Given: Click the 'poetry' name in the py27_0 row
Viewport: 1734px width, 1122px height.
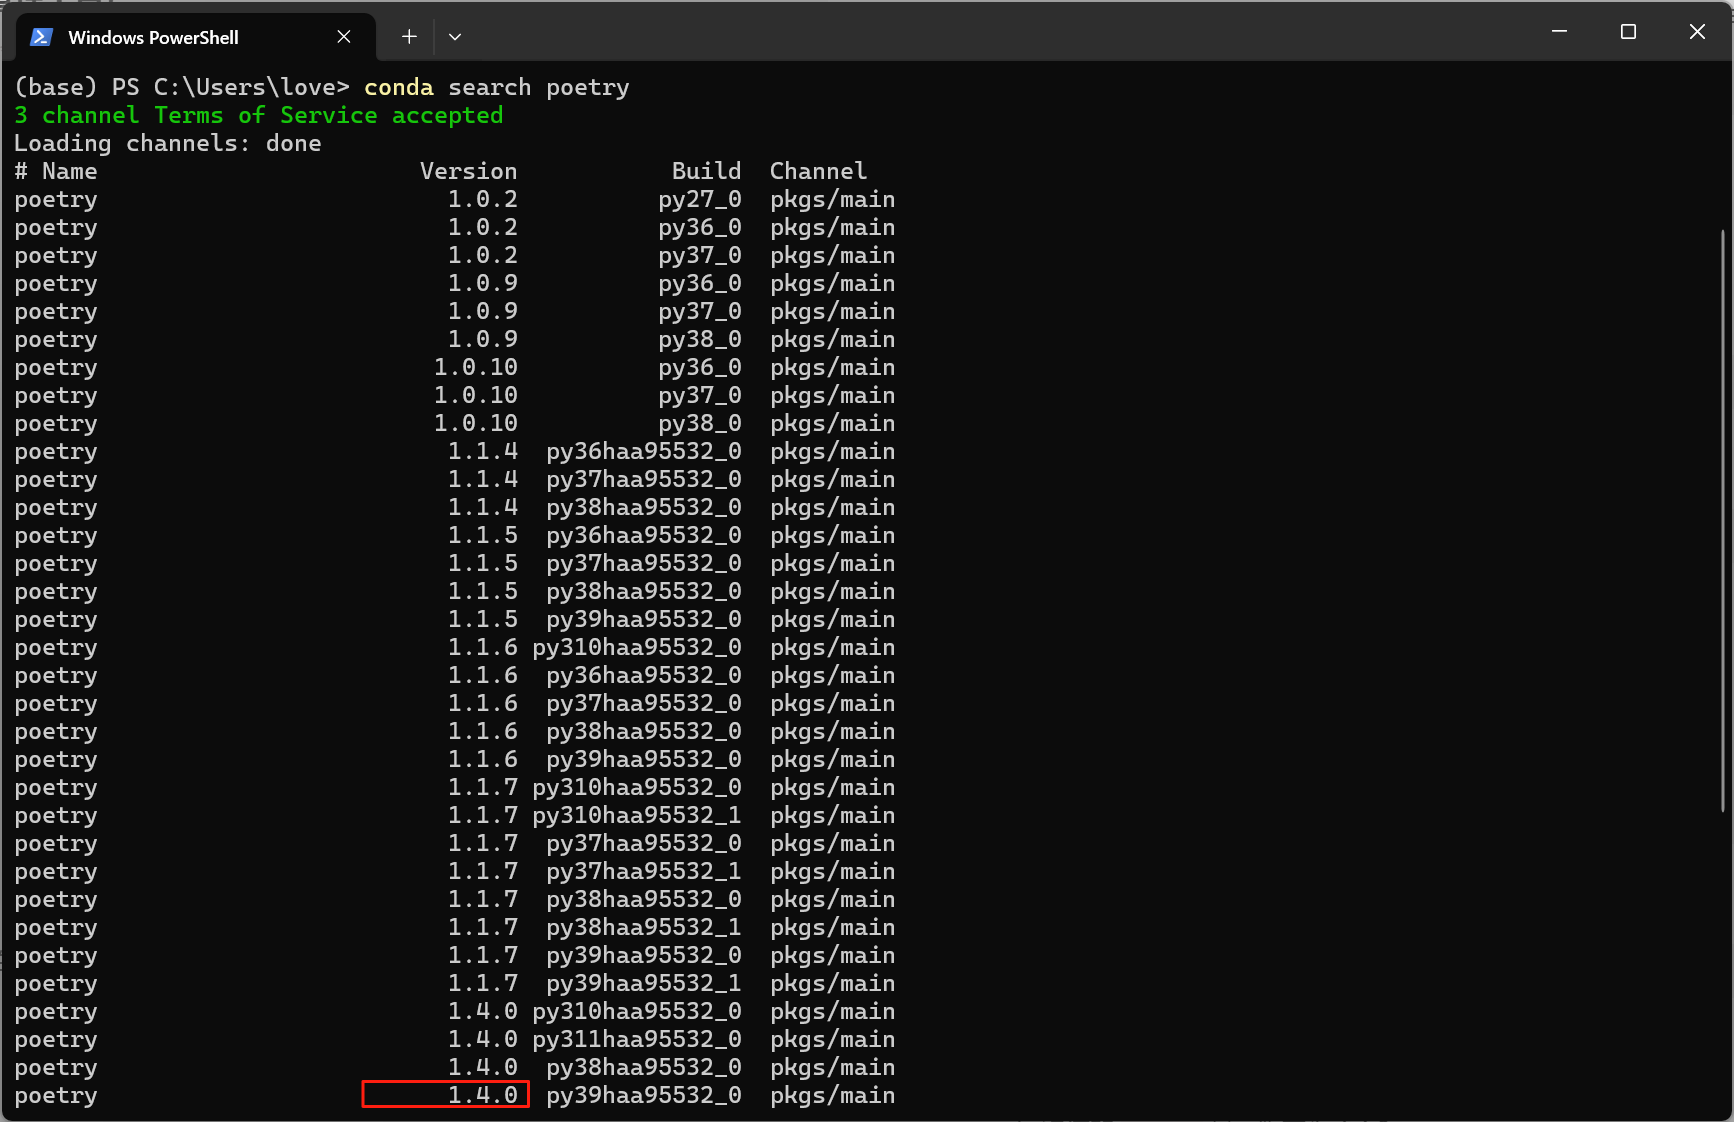Looking at the screenshot, I should pos(56,200).
